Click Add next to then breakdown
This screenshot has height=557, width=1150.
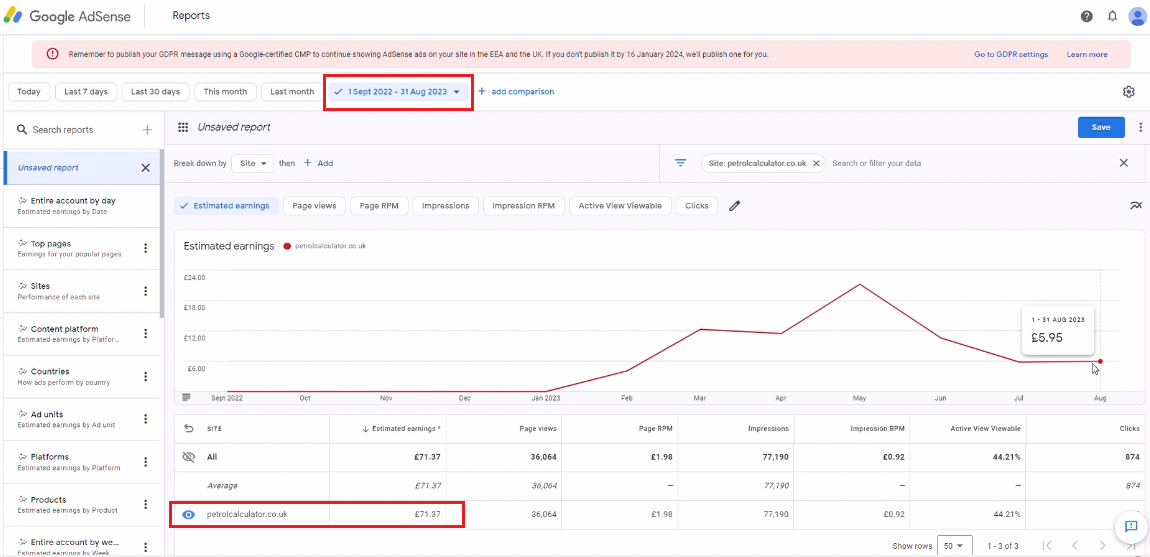coord(318,163)
